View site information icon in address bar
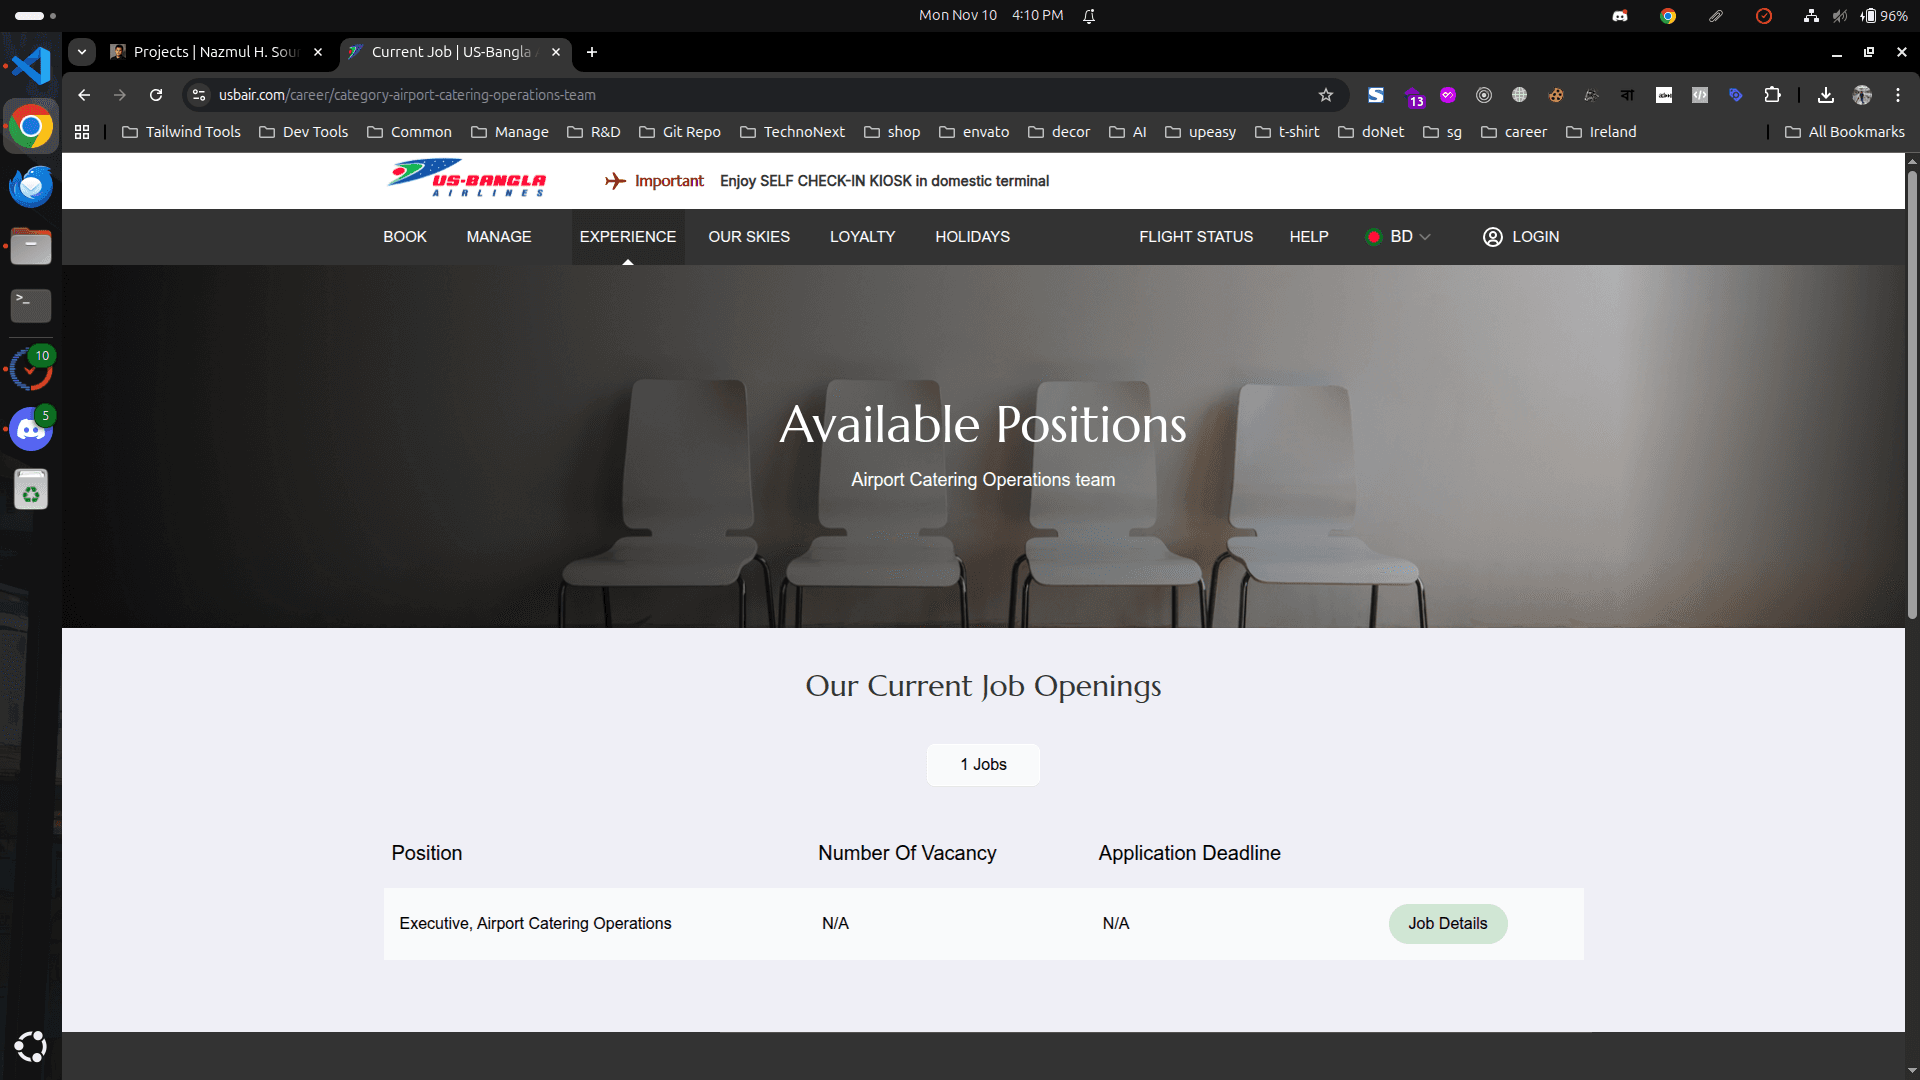 click(199, 95)
